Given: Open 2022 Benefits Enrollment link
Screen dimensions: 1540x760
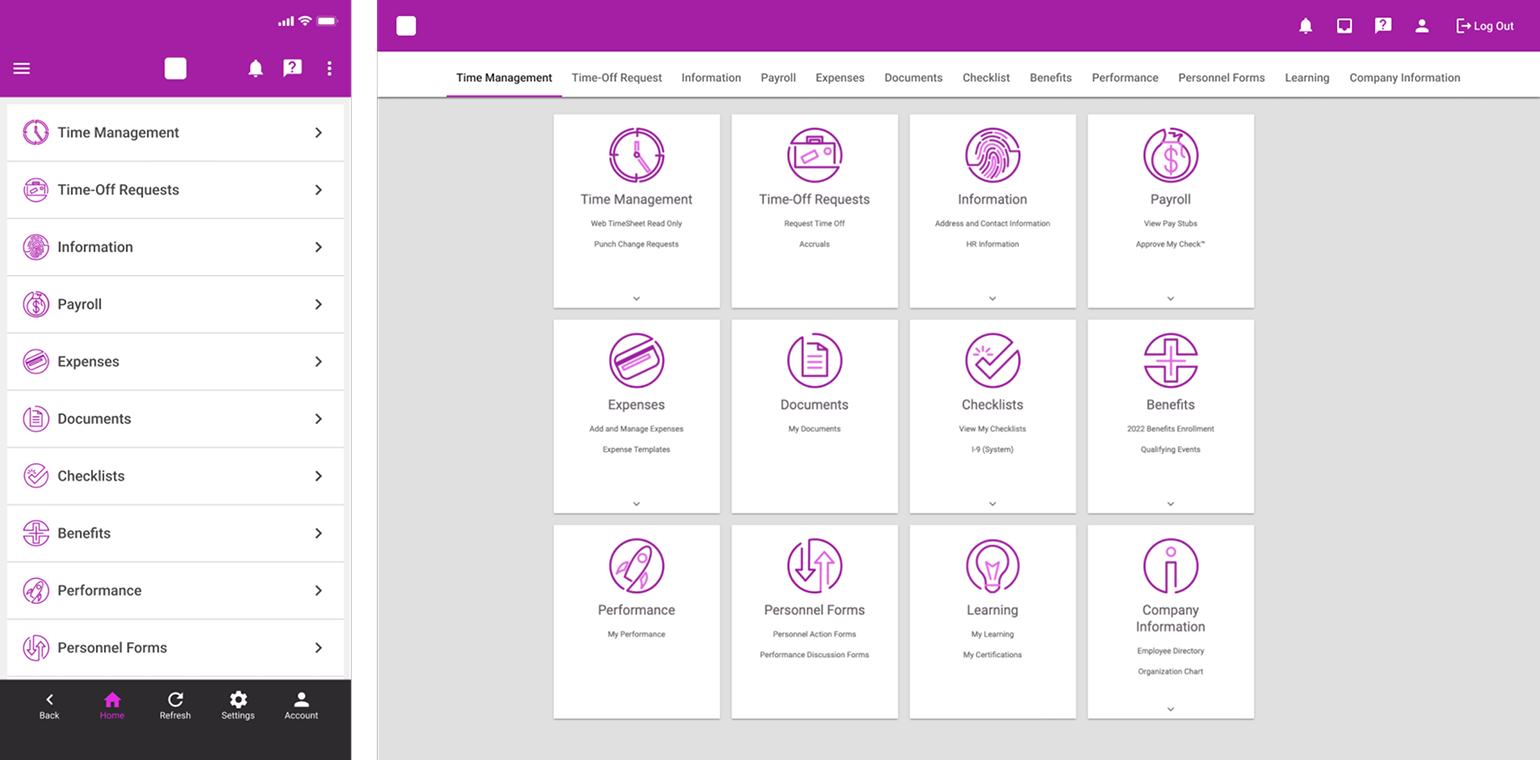Looking at the screenshot, I should (1170, 429).
